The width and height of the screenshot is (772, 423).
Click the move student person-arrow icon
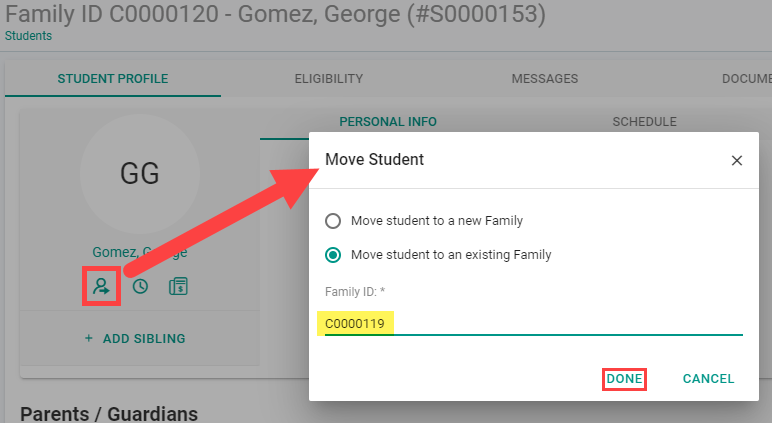(x=101, y=286)
